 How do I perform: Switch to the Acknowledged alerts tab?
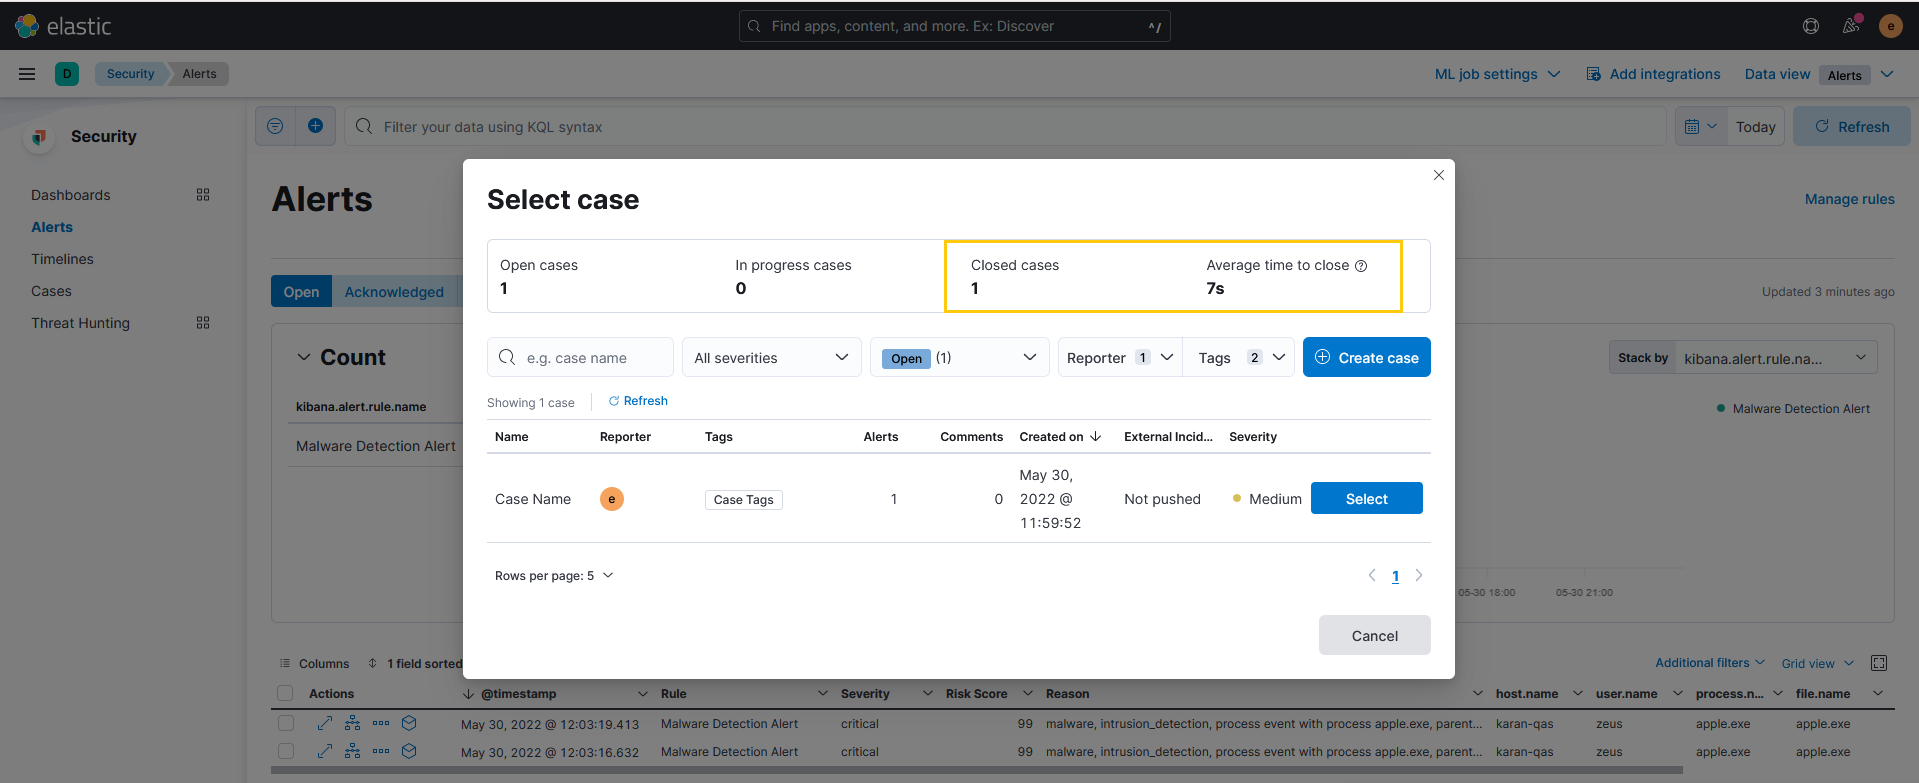(394, 292)
